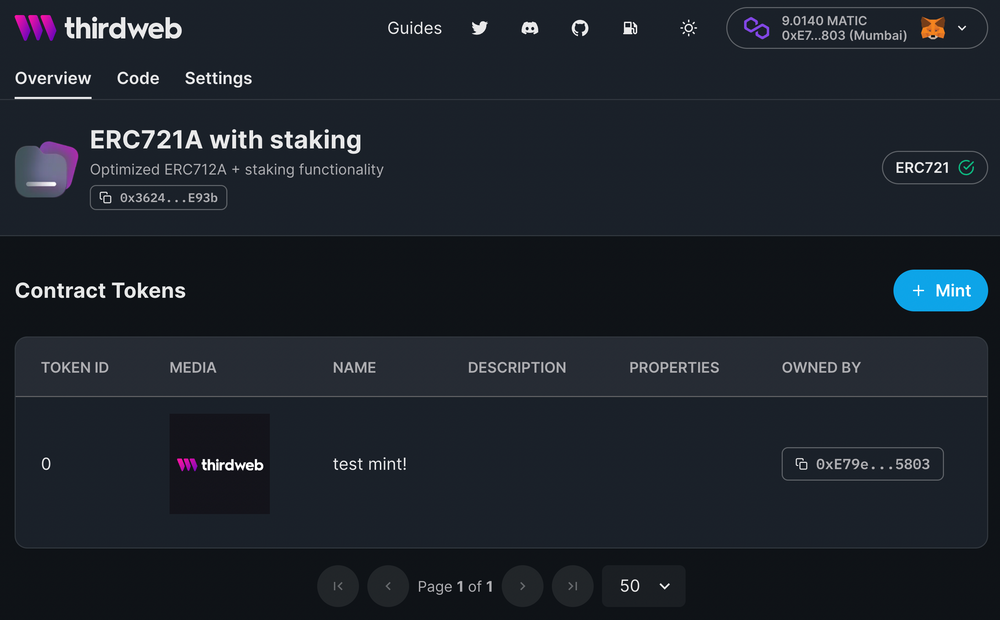Open the Guides link
The height and width of the screenshot is (620, 1000).
click(414, 28)
